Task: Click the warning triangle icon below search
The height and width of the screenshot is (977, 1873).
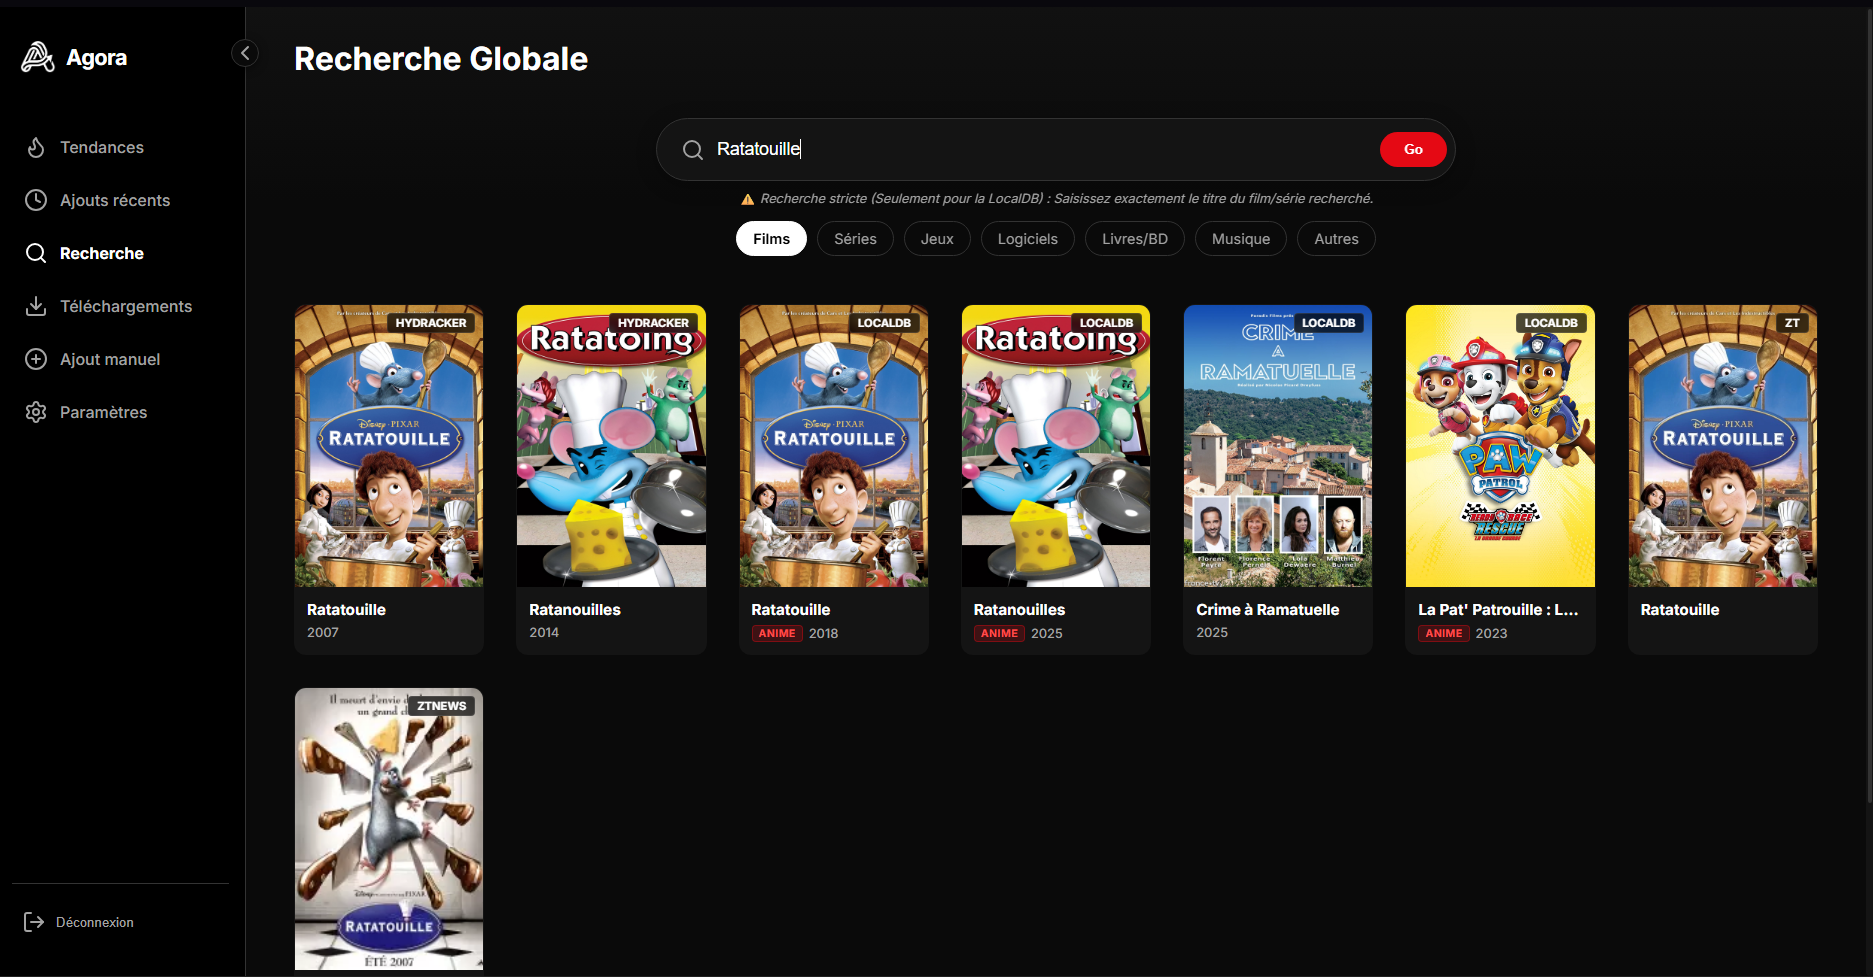Action: [747, 199]
